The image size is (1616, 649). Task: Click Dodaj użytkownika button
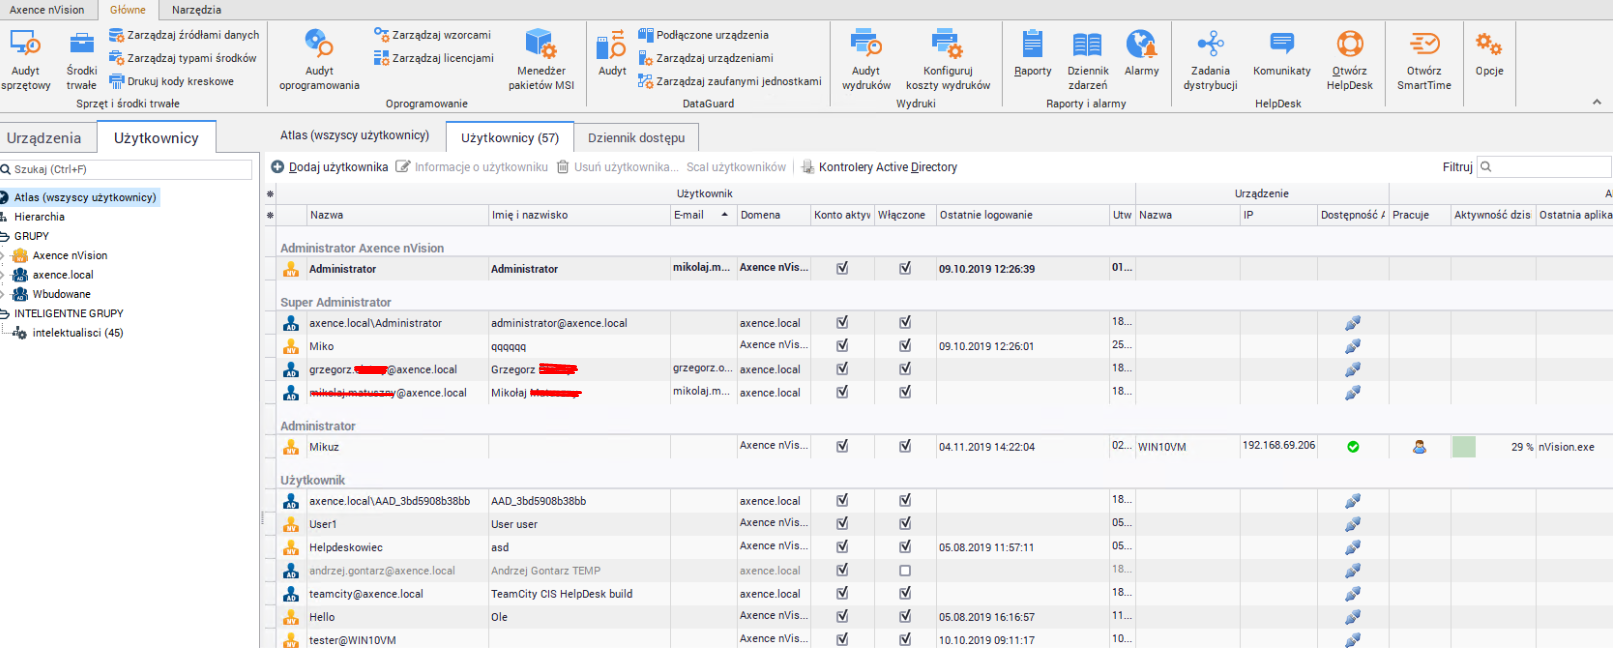(x=330, y=167)
